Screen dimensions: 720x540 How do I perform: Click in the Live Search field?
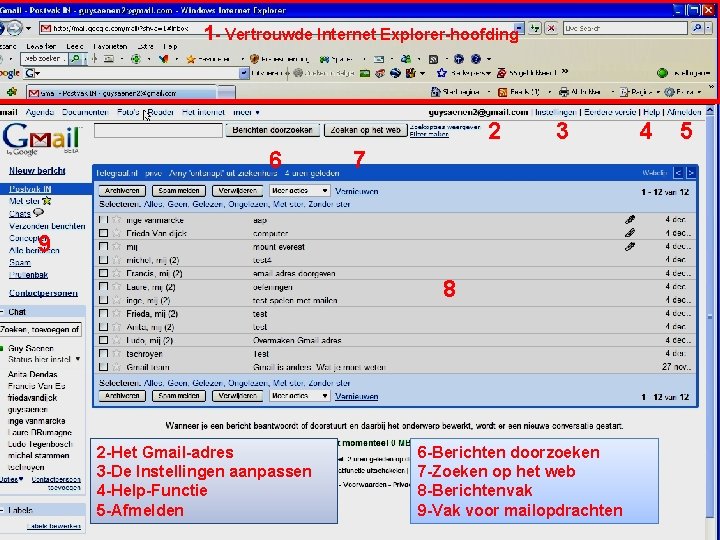pyautogui.click(x=625, y=28)
